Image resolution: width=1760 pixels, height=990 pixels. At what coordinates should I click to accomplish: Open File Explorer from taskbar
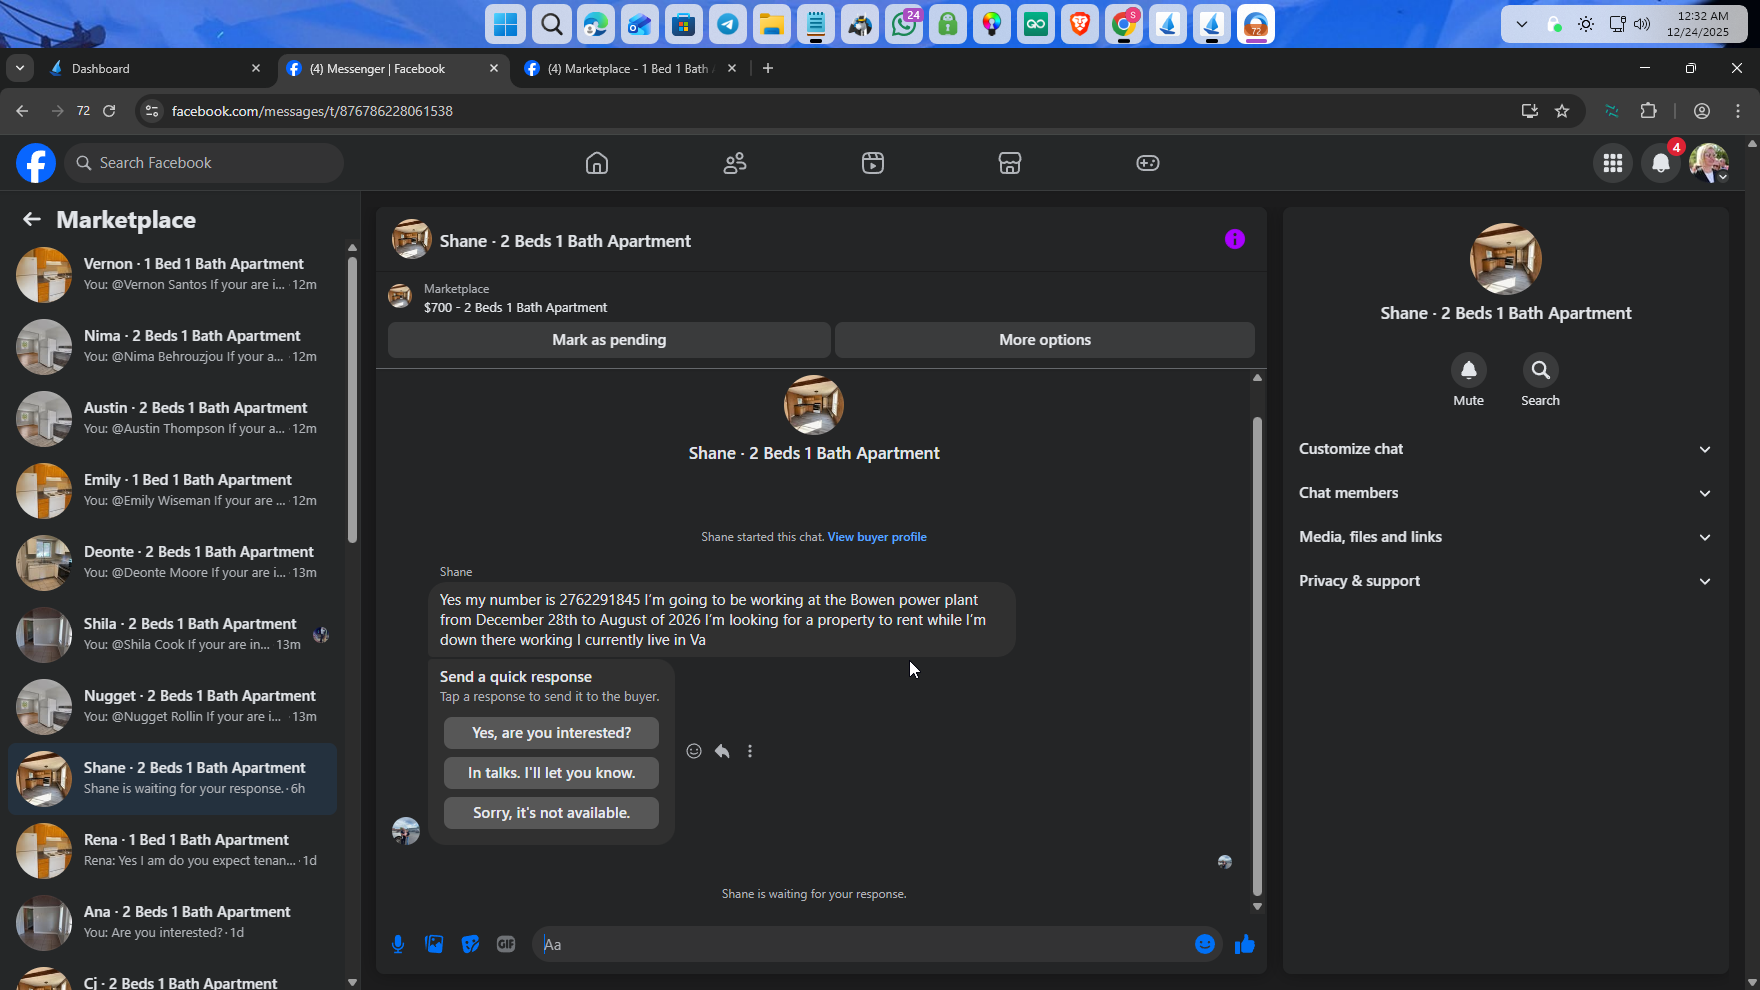coord(772,24)
